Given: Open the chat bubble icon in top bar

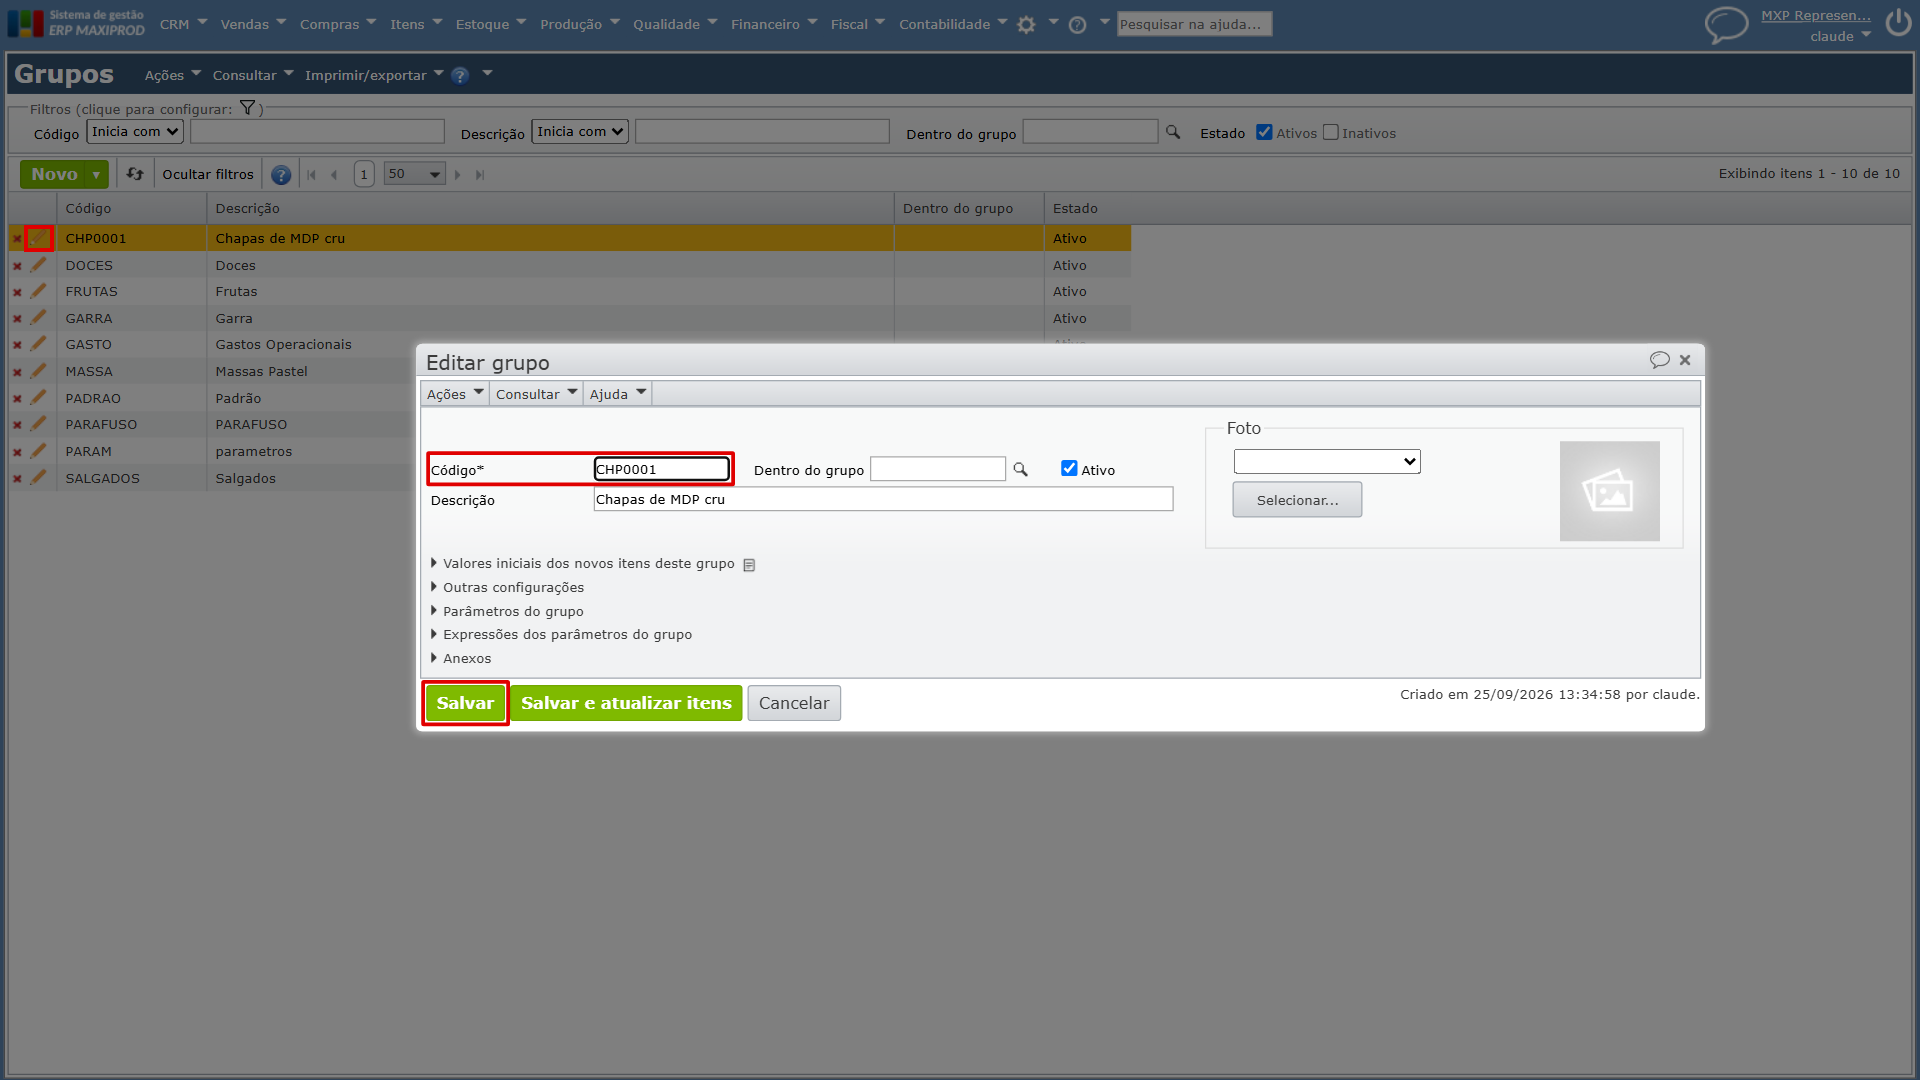Looking at the screenshot, I should (1726, 24).
